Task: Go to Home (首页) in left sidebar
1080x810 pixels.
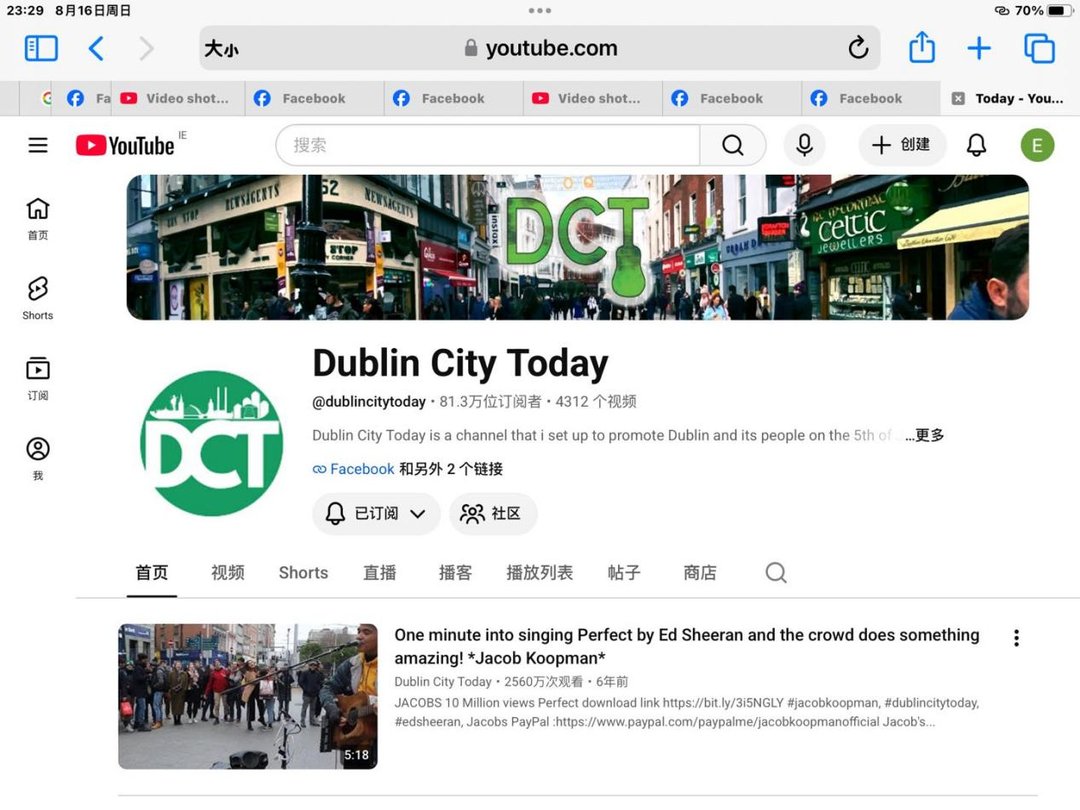Action: tap(38, 219)
